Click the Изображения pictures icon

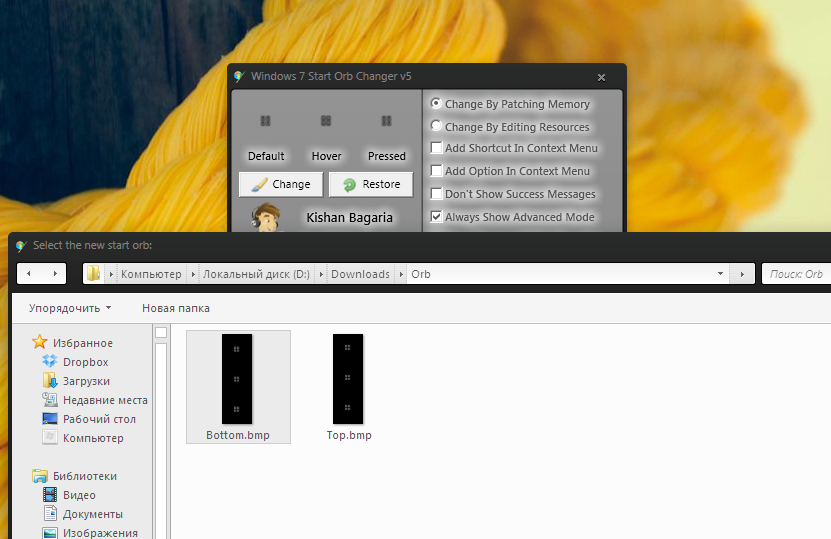[50, 533]
